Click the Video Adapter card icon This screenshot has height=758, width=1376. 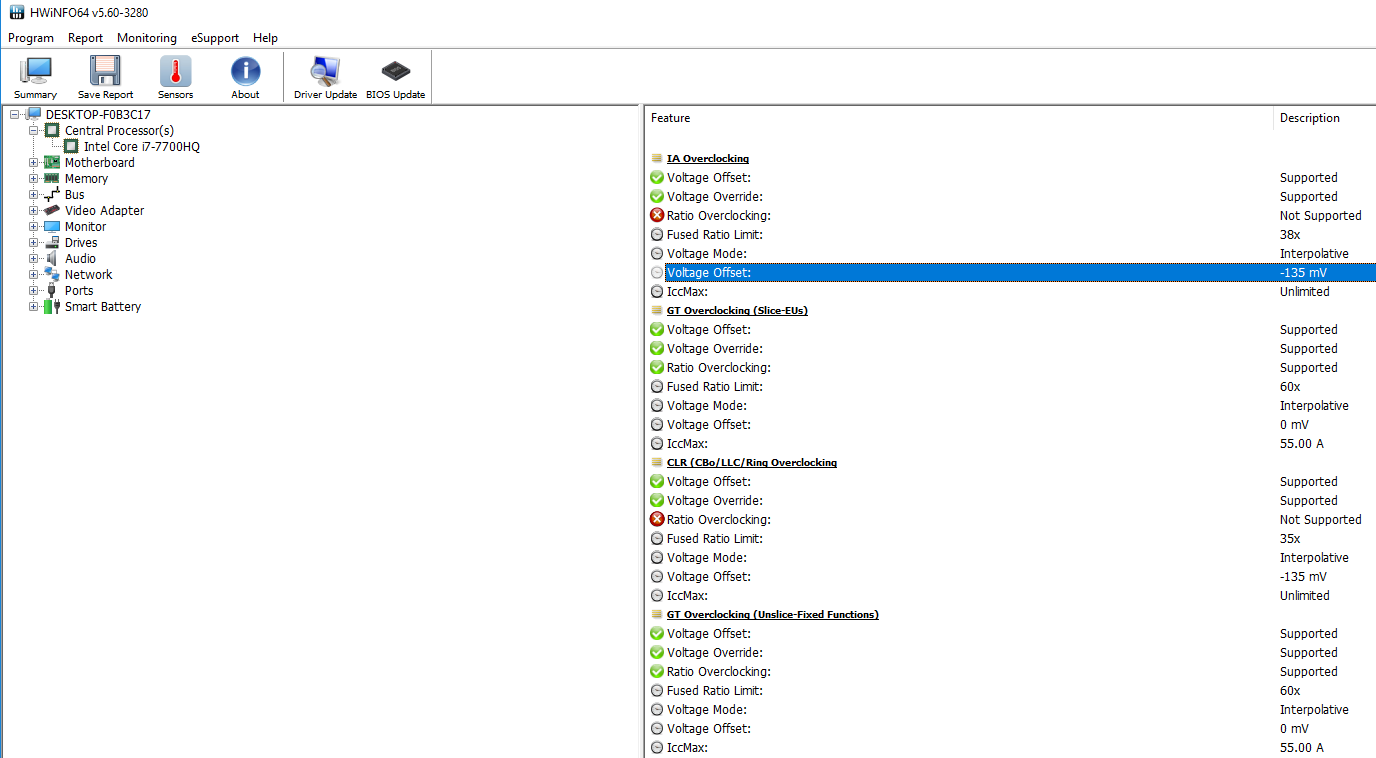pyautogui.click(x=52, y=210)
